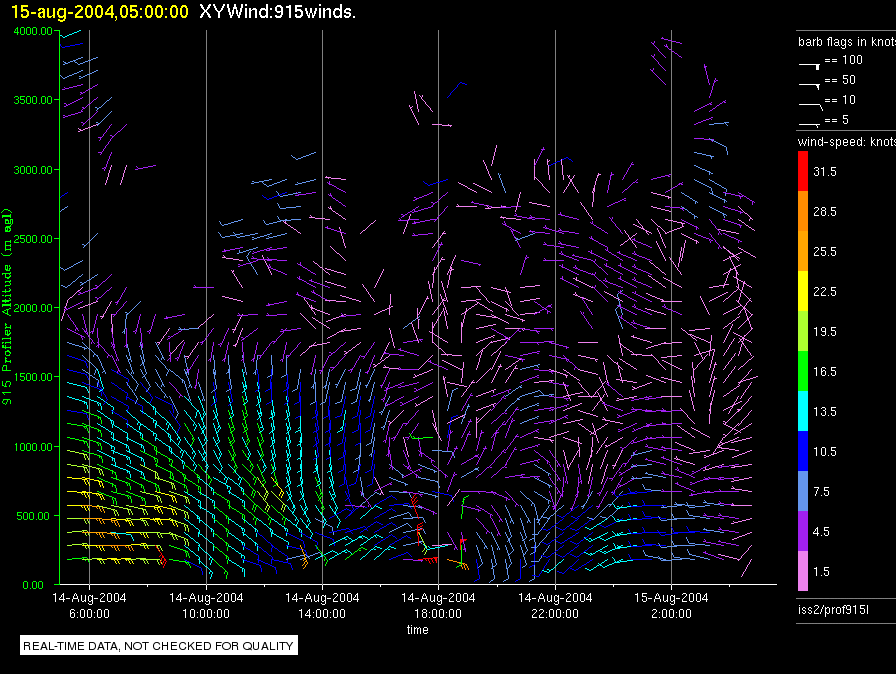Click the 1500.00 altitude axis label
This screenshot has width=896, height=674.
pos(33,377)
